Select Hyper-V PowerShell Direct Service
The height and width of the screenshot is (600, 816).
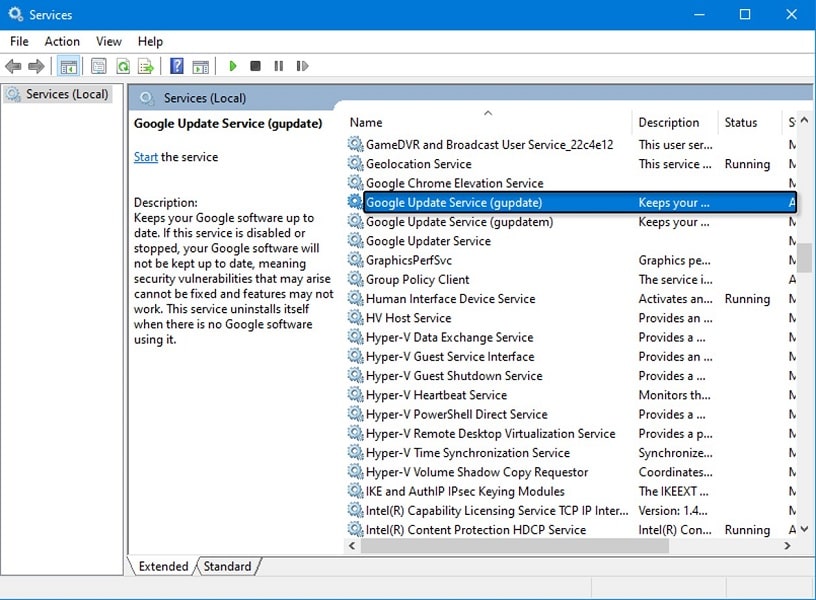571,414
